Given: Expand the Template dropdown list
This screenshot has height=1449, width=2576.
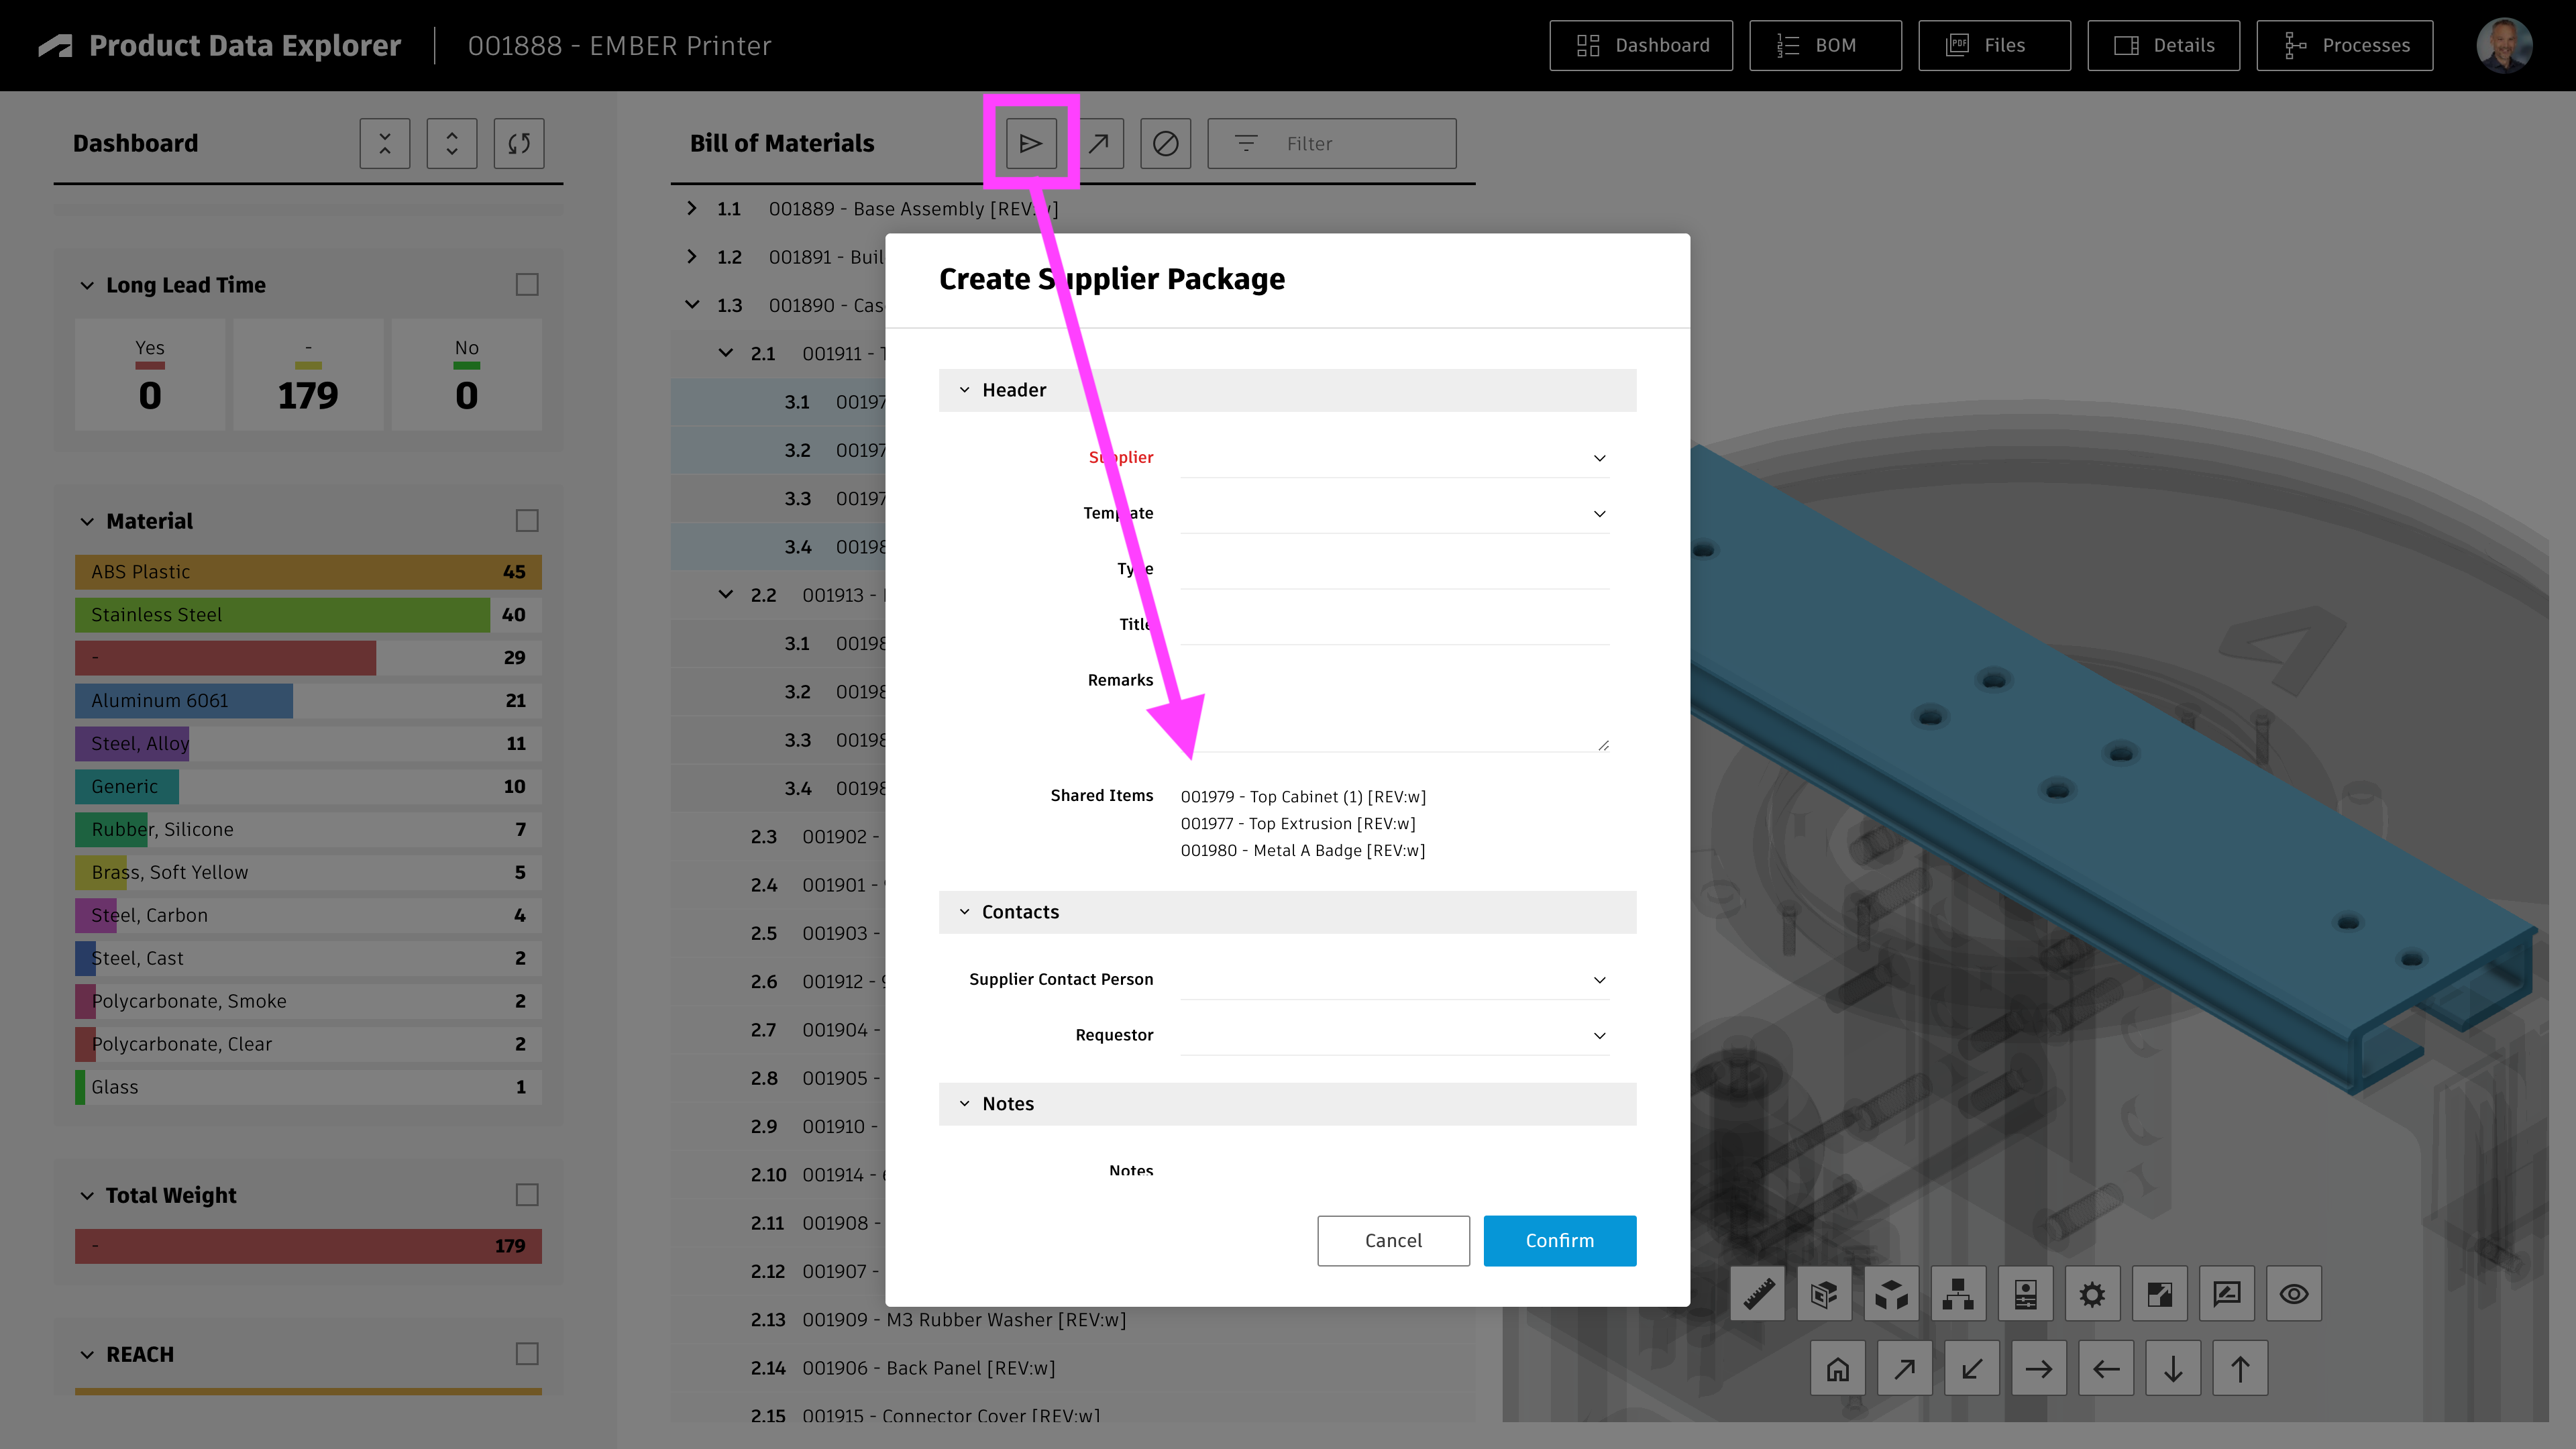Looking at the screenshot, I should [x=1394, y=514].
